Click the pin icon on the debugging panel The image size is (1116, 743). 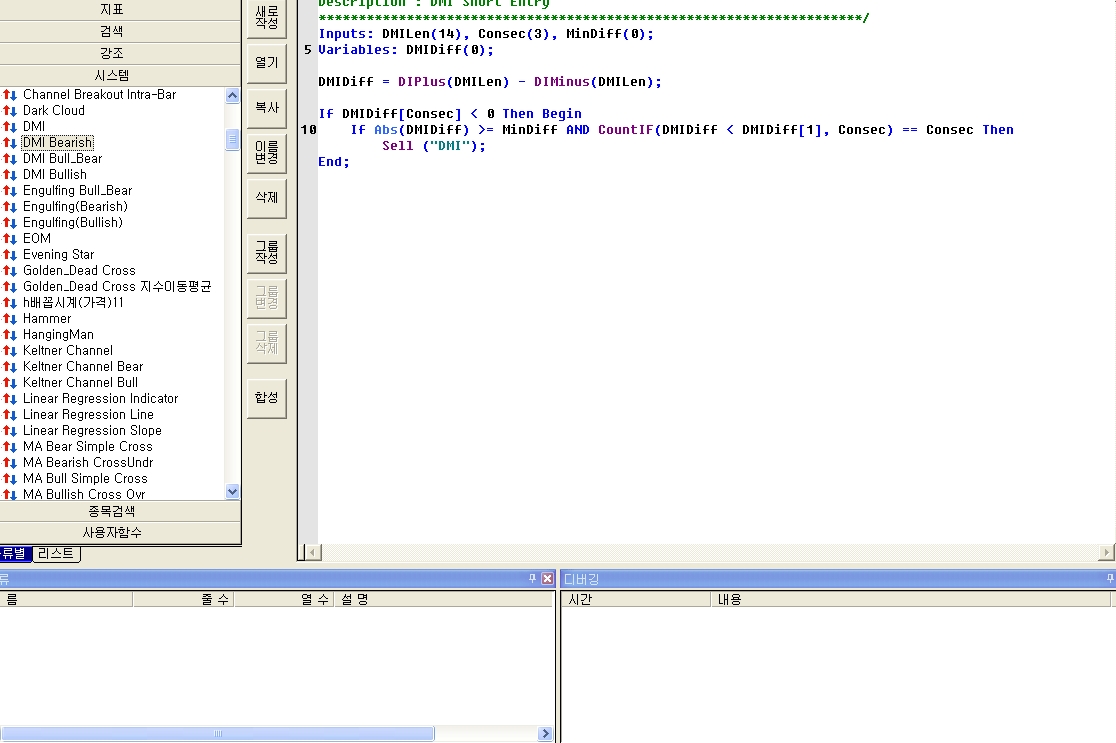(1110, 579)
